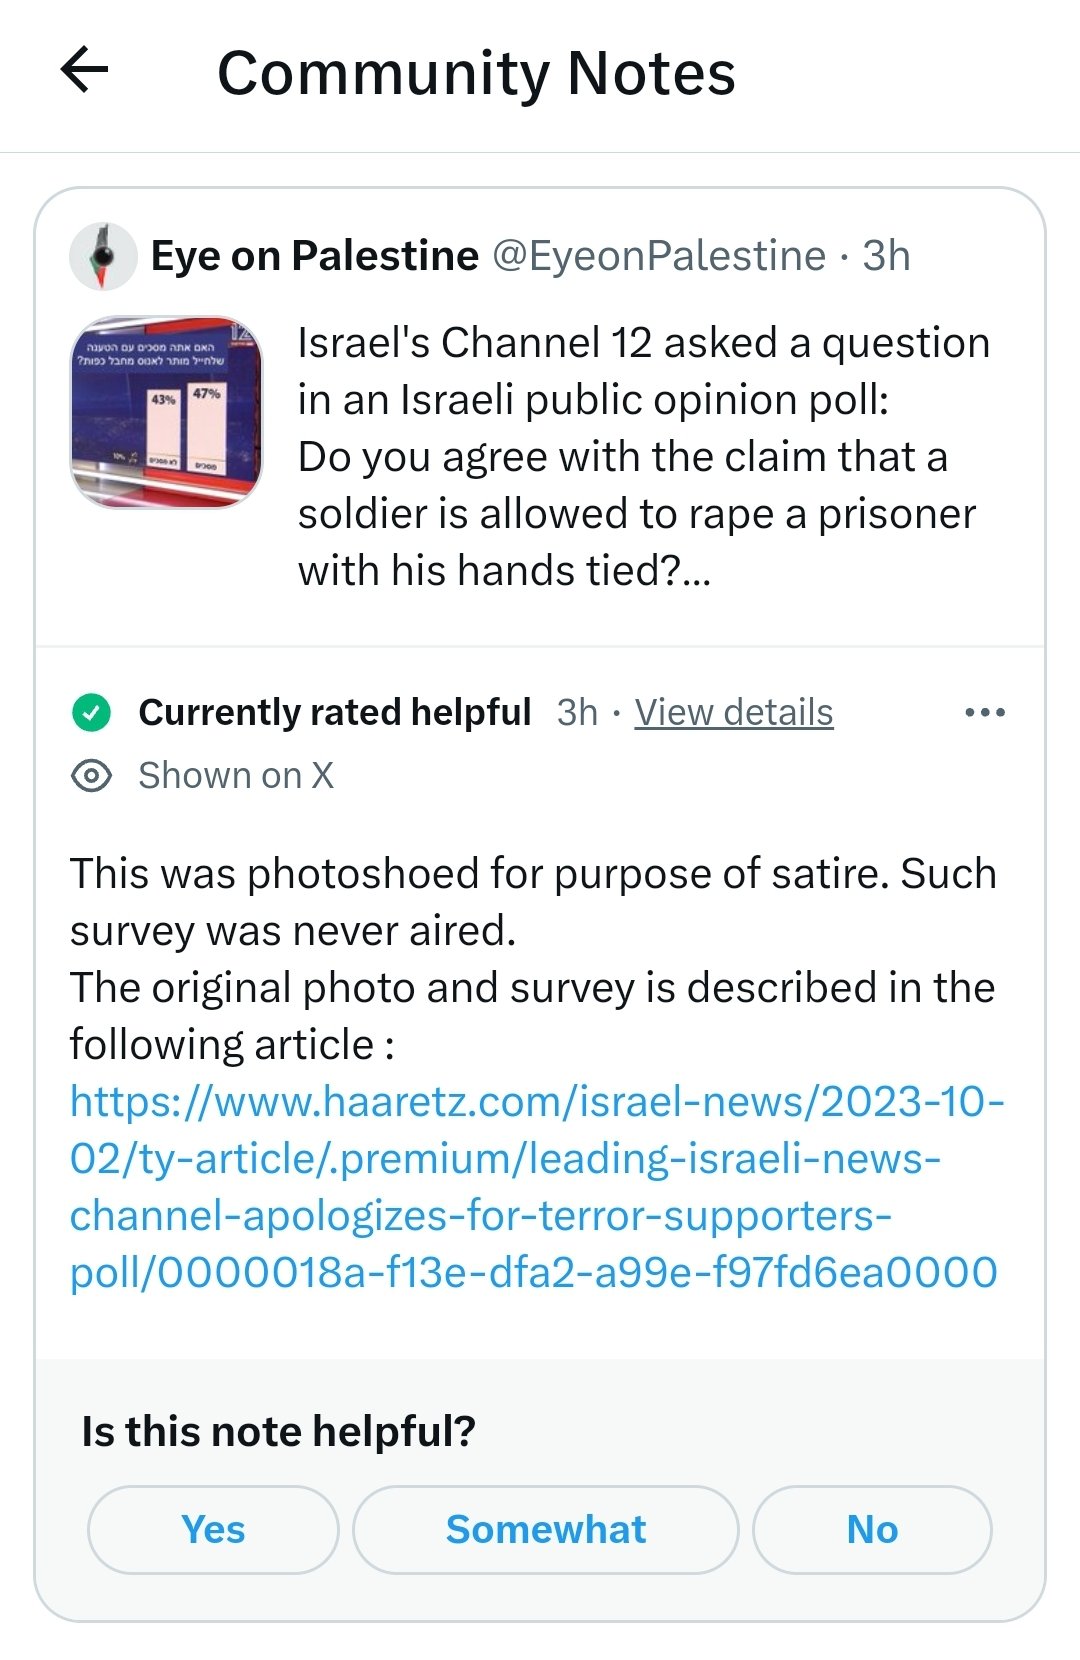Click the @EyeonPalestine handle
This screenshot has width=1080, height=1660.
pyautogui.click(x=659, y=256)
